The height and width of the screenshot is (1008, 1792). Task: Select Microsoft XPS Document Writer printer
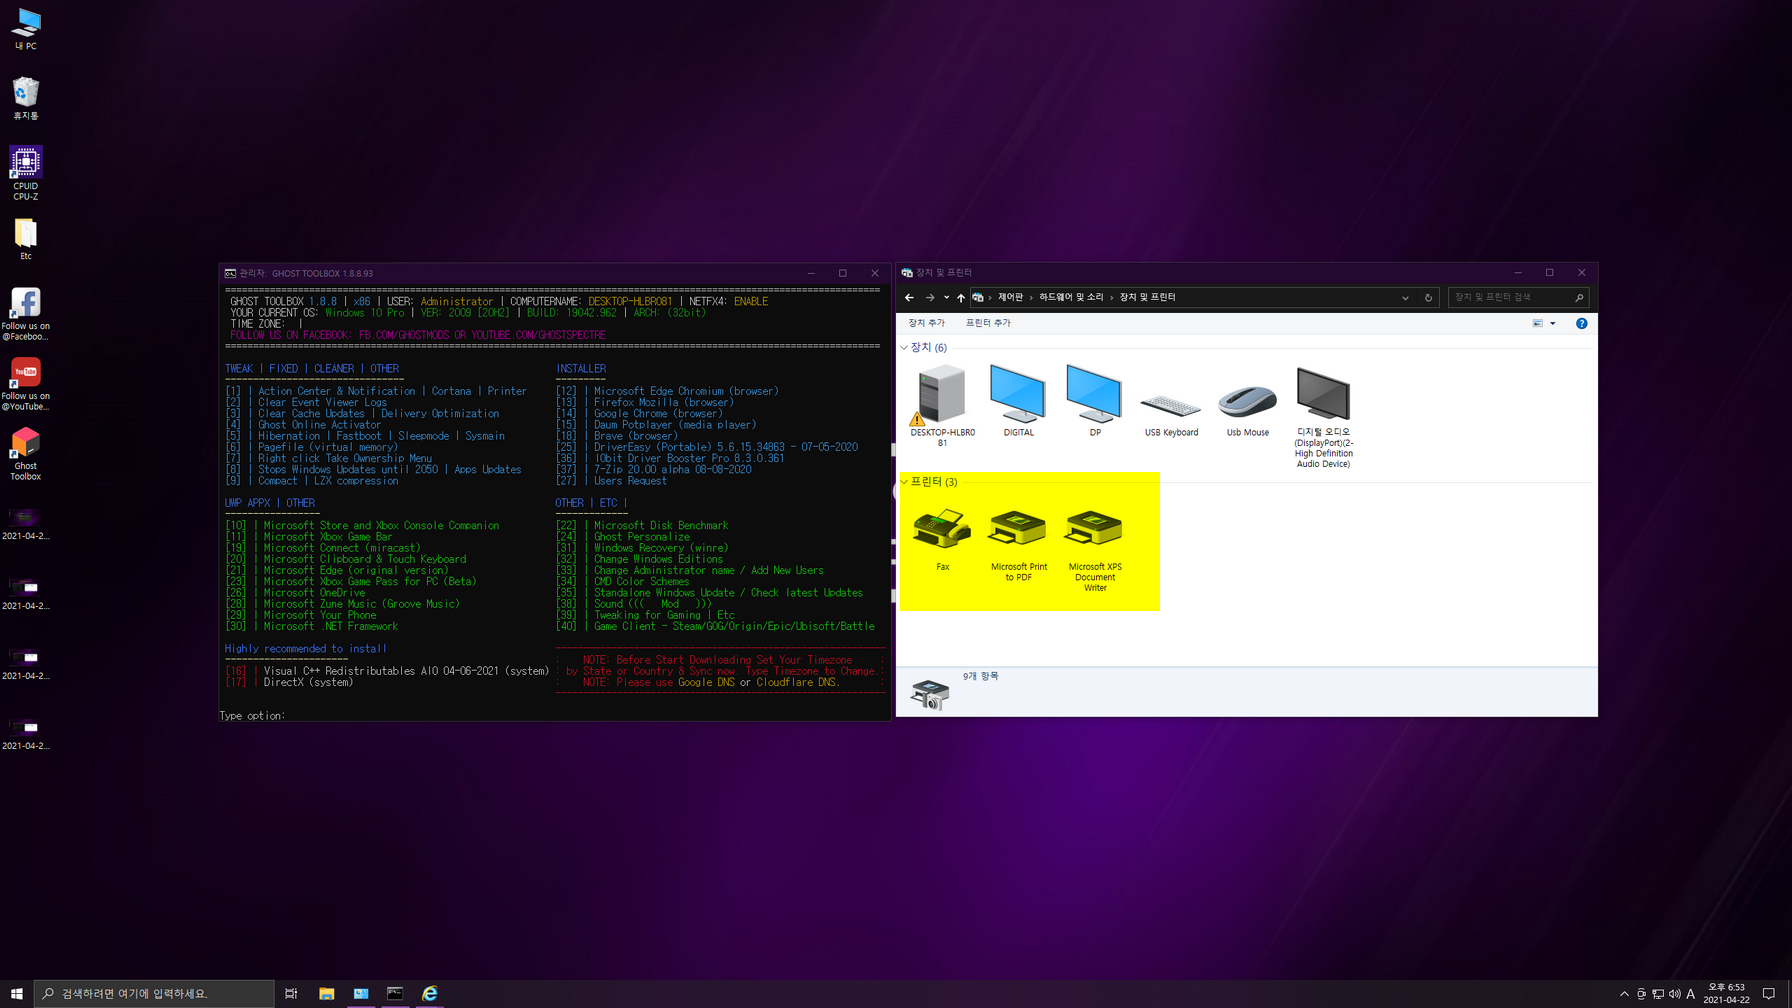click(1095, 550)
